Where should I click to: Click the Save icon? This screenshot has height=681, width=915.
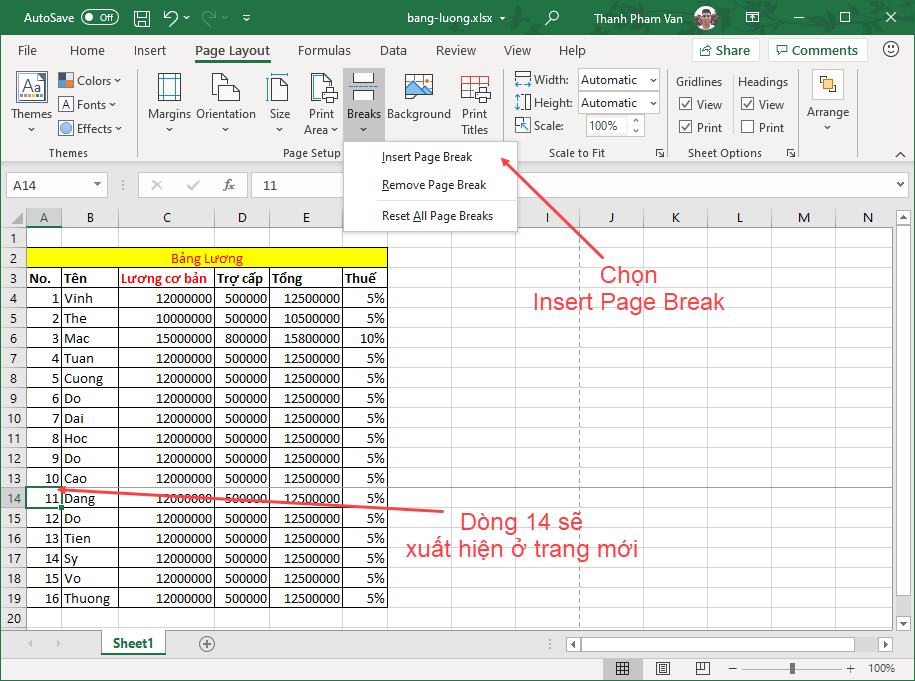pyautogui.click(x=142, y=18)
